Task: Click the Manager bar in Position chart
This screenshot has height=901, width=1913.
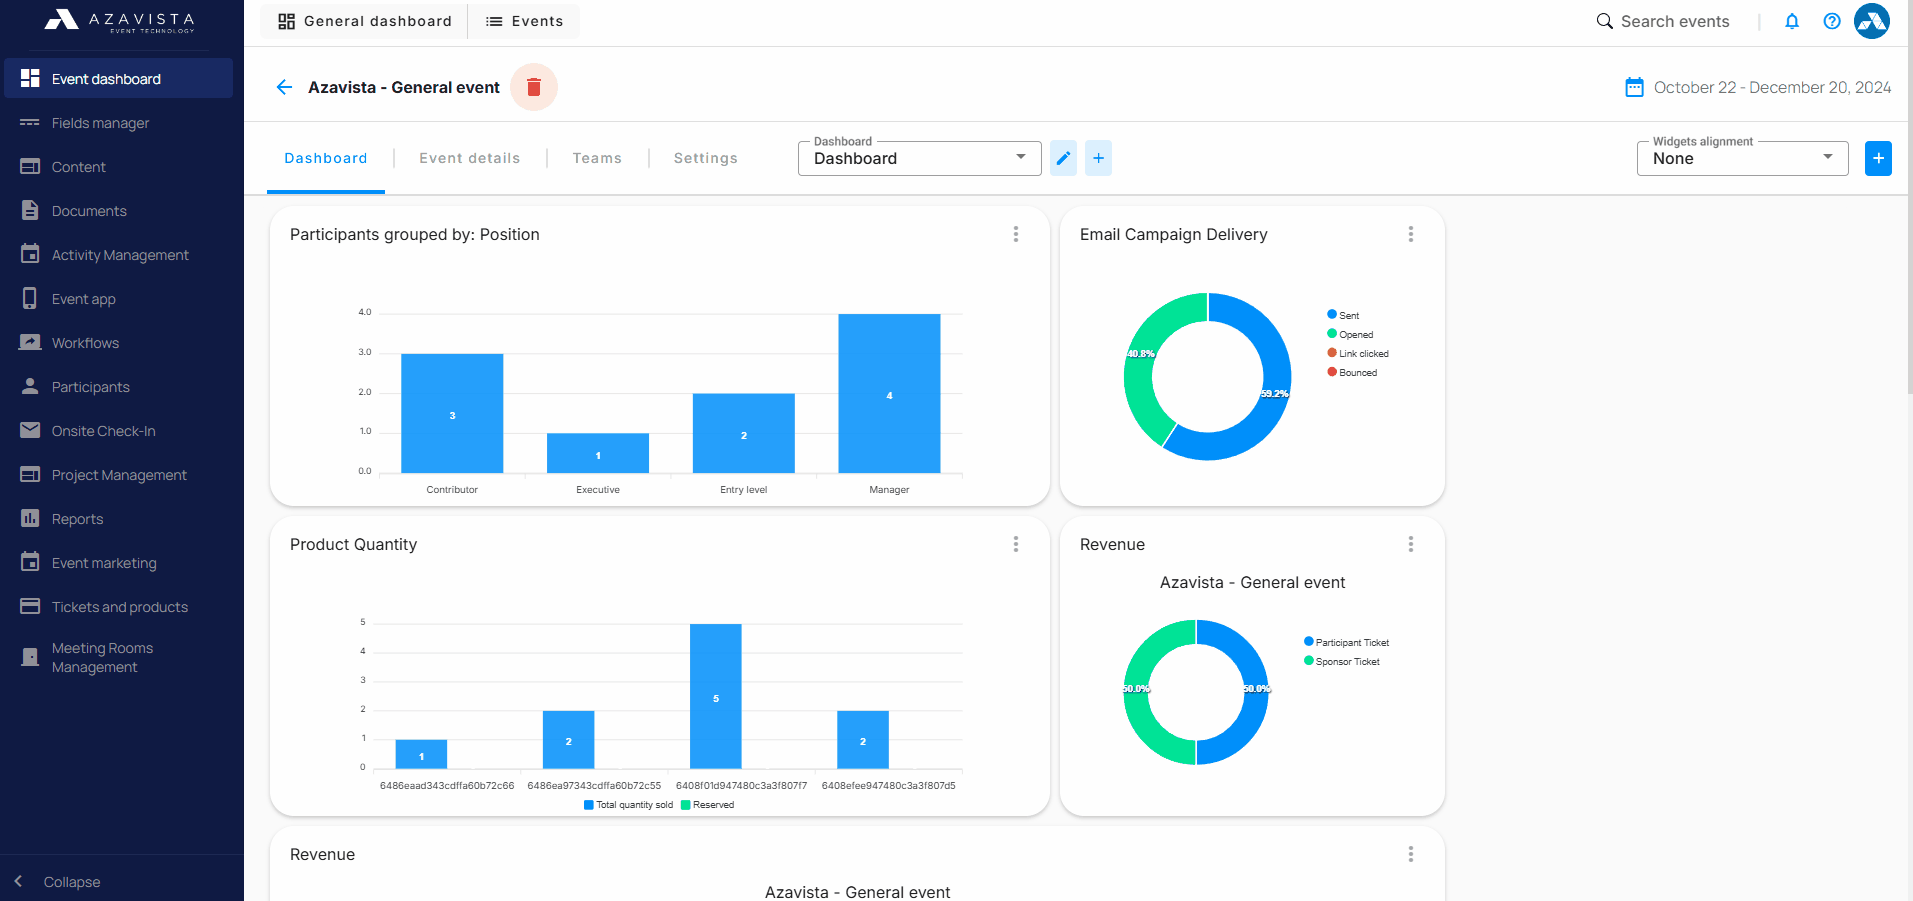Action: click(x=889, y=393)
